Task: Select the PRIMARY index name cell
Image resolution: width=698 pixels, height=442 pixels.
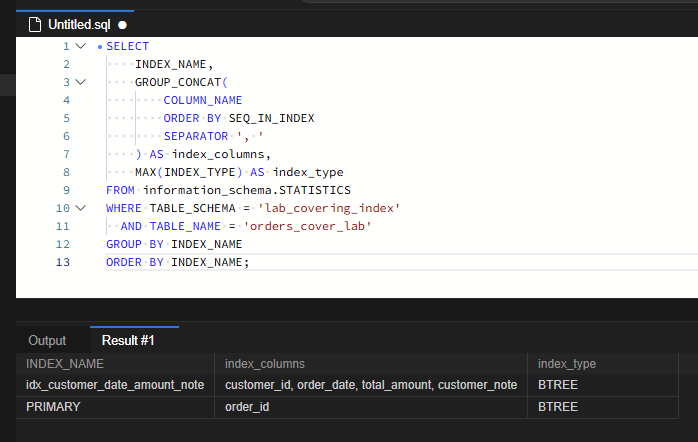Action: point(115,407)
